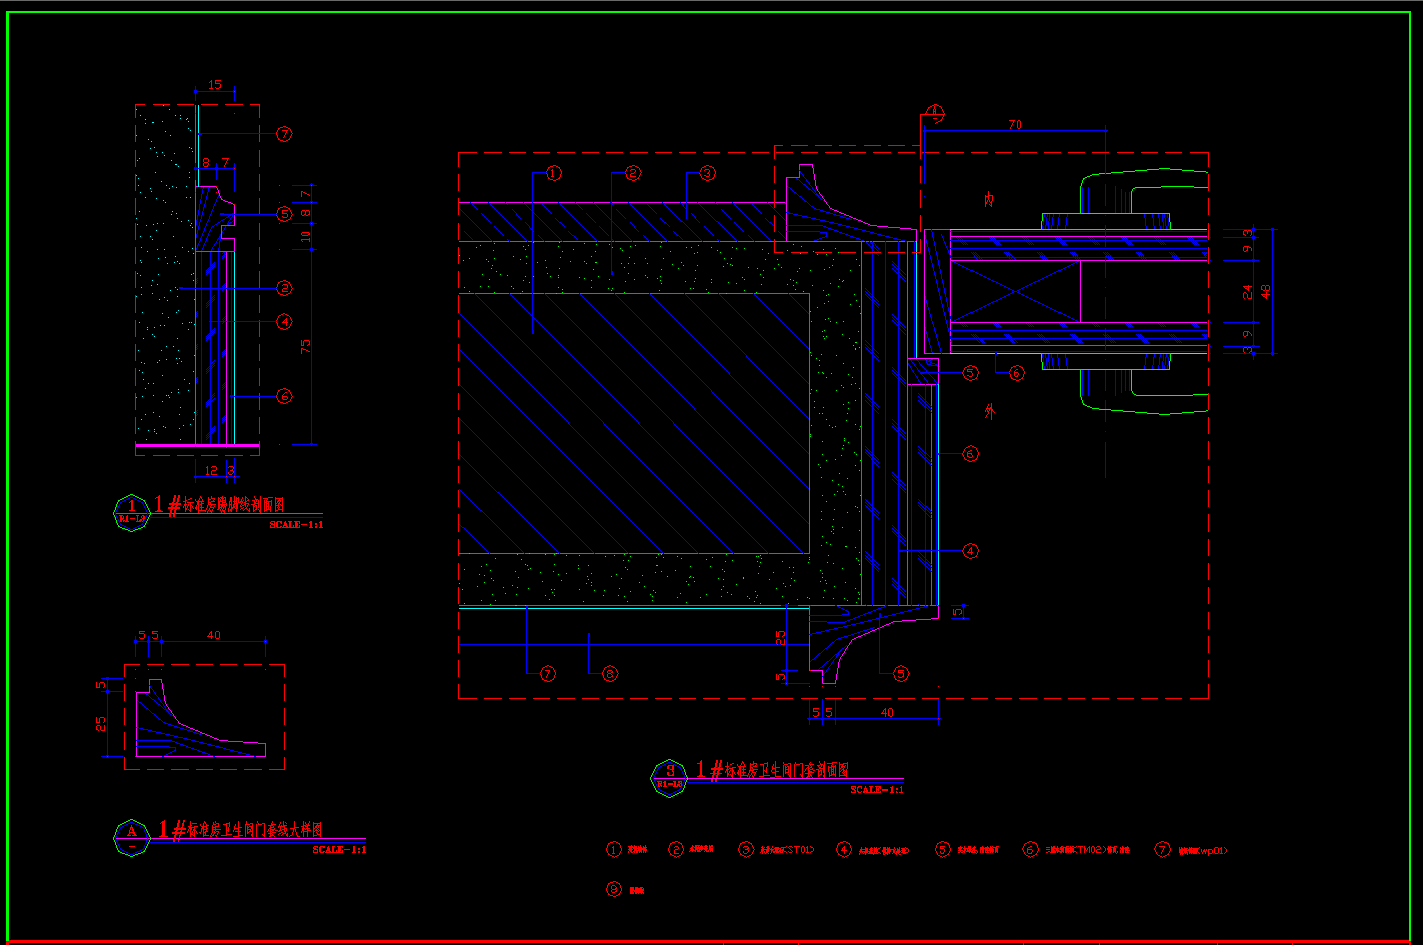Select callout bubble 3 above the door section

point(707,173)
